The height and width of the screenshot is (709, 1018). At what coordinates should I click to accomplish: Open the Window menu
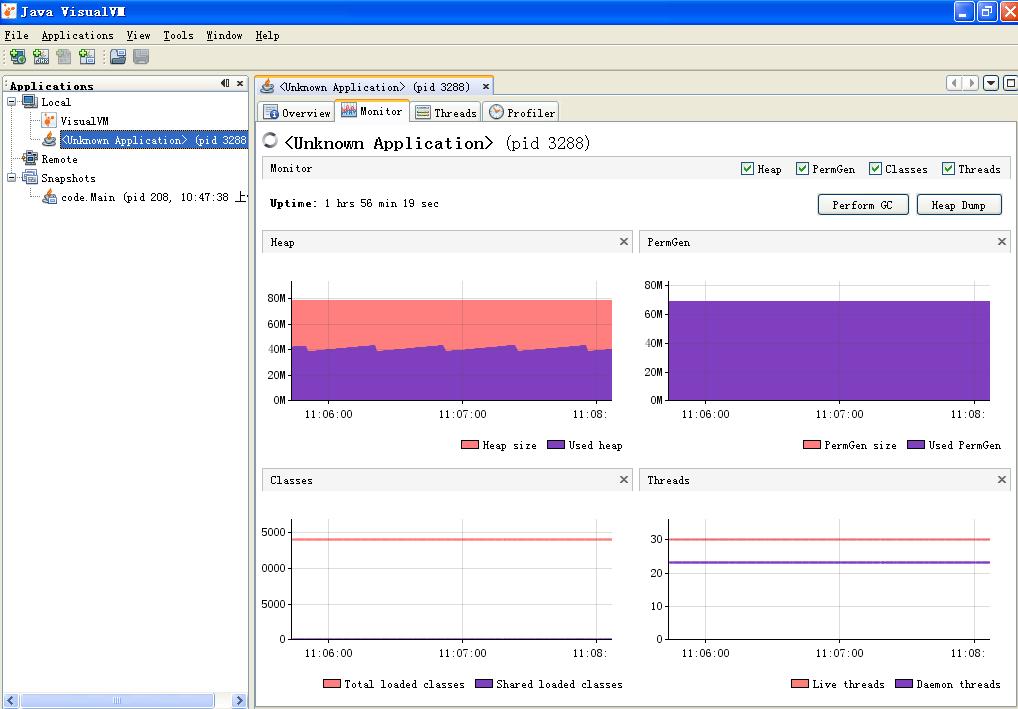click(x=224, y=36)
